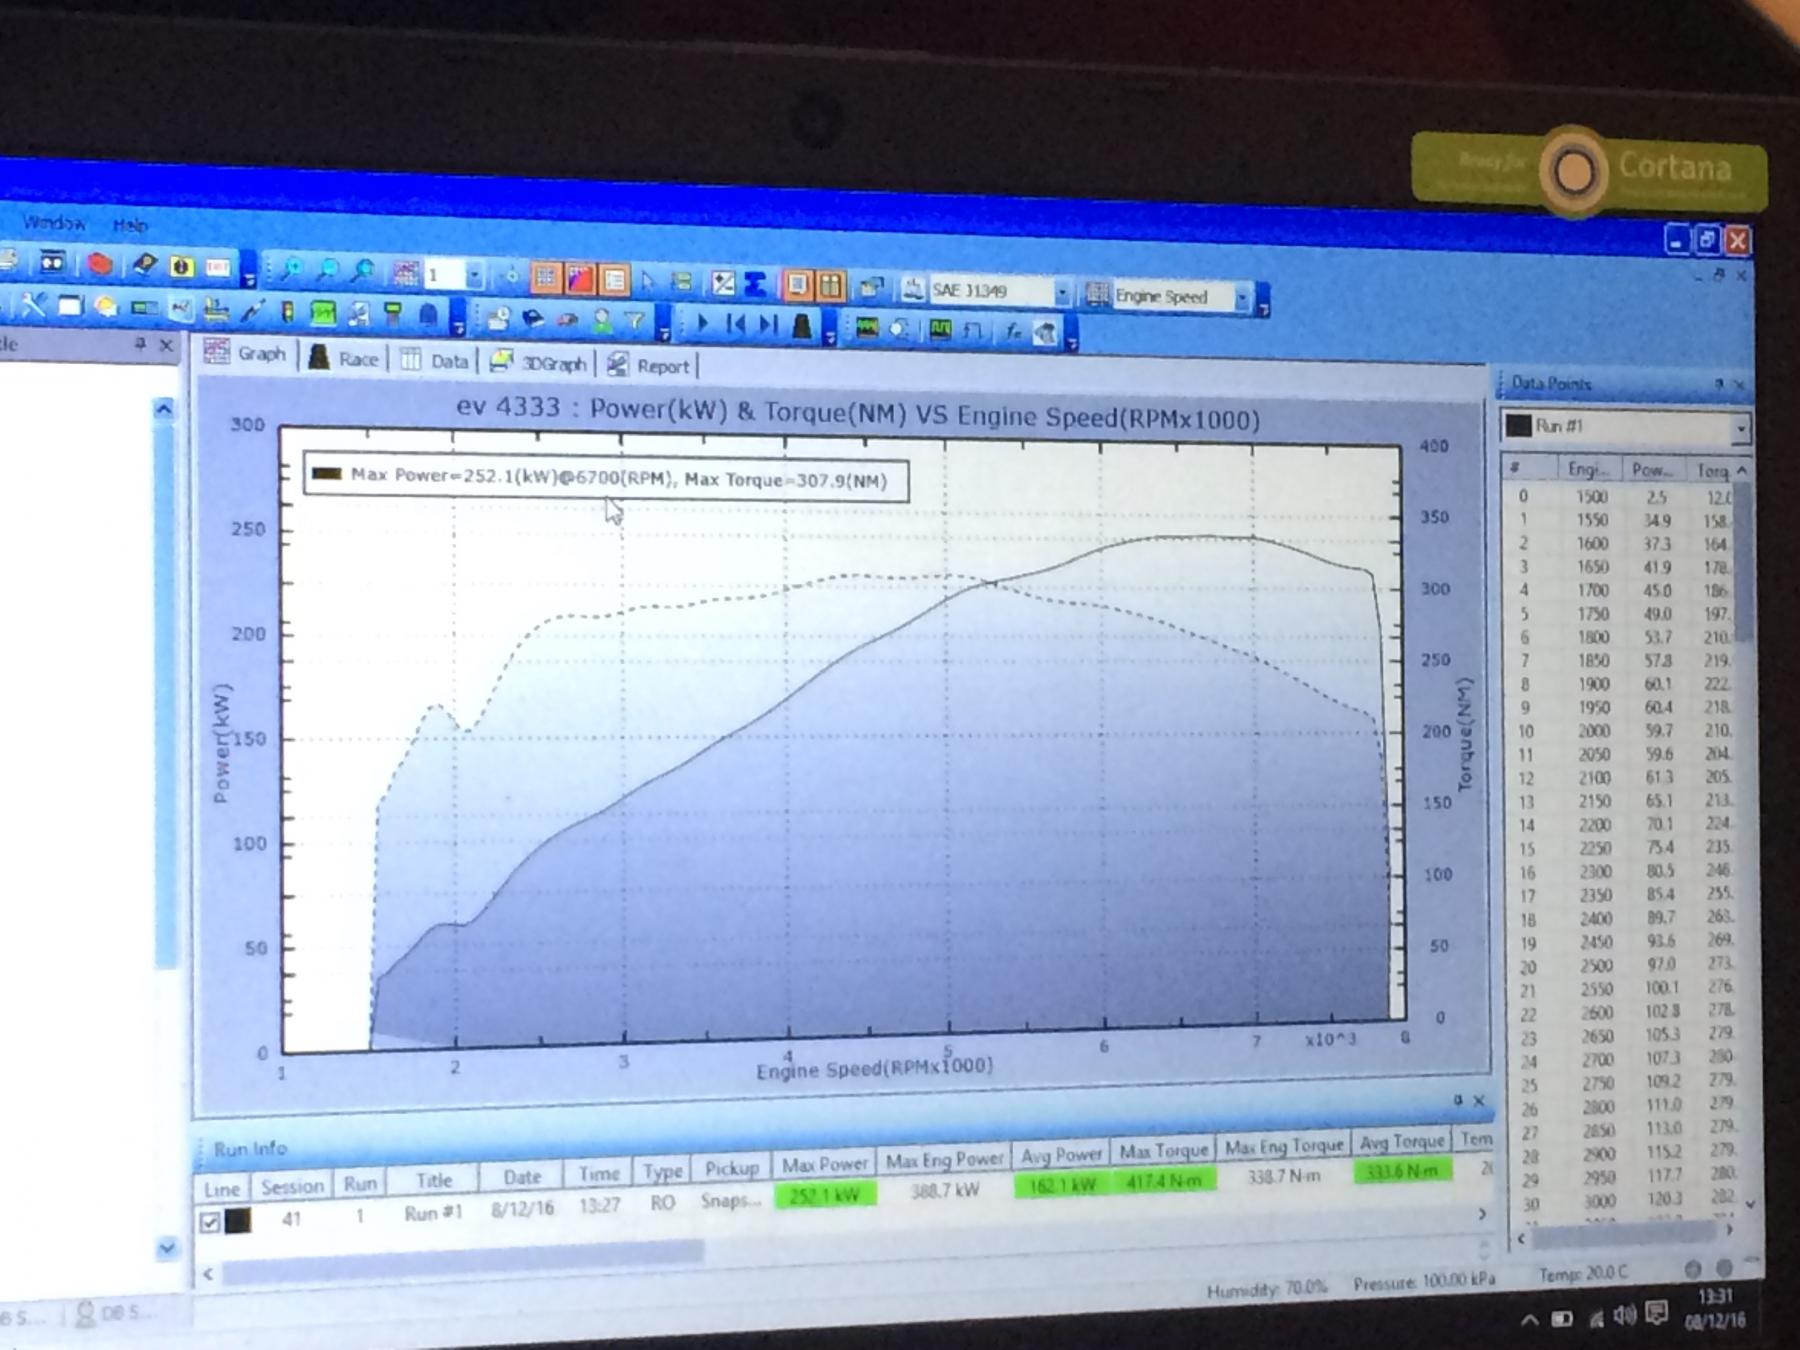Image resolution: width=1800 pixels, height=1350 pixels.
Task: Click the scales correction standard icon
Action: [912, 289]
